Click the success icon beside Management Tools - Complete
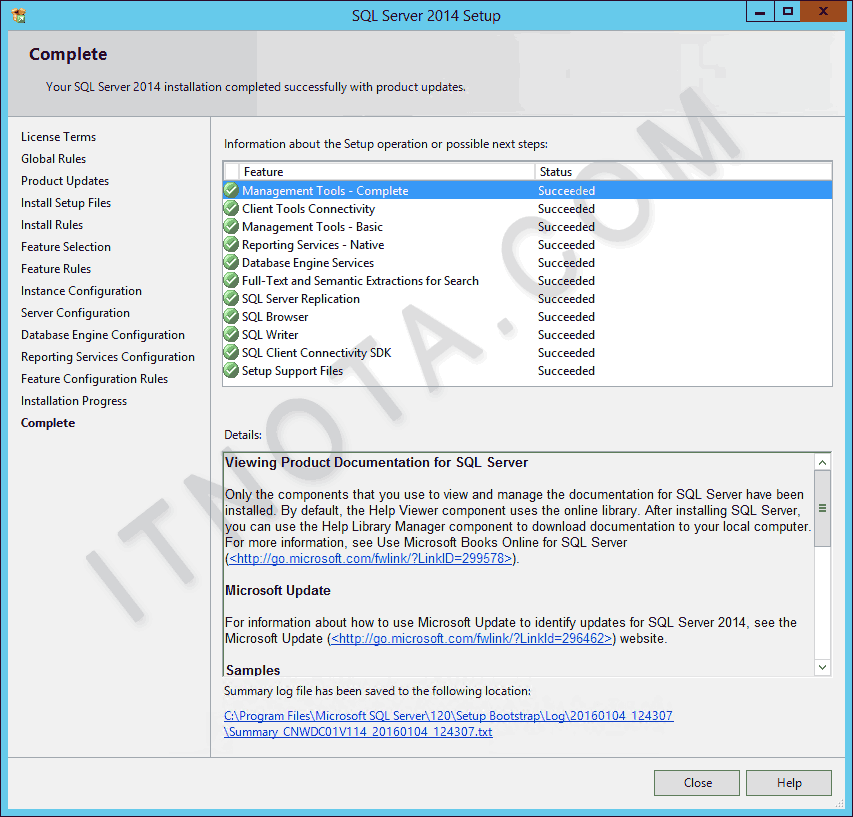Viewport: 853px width, 817px height. point(231,190)
